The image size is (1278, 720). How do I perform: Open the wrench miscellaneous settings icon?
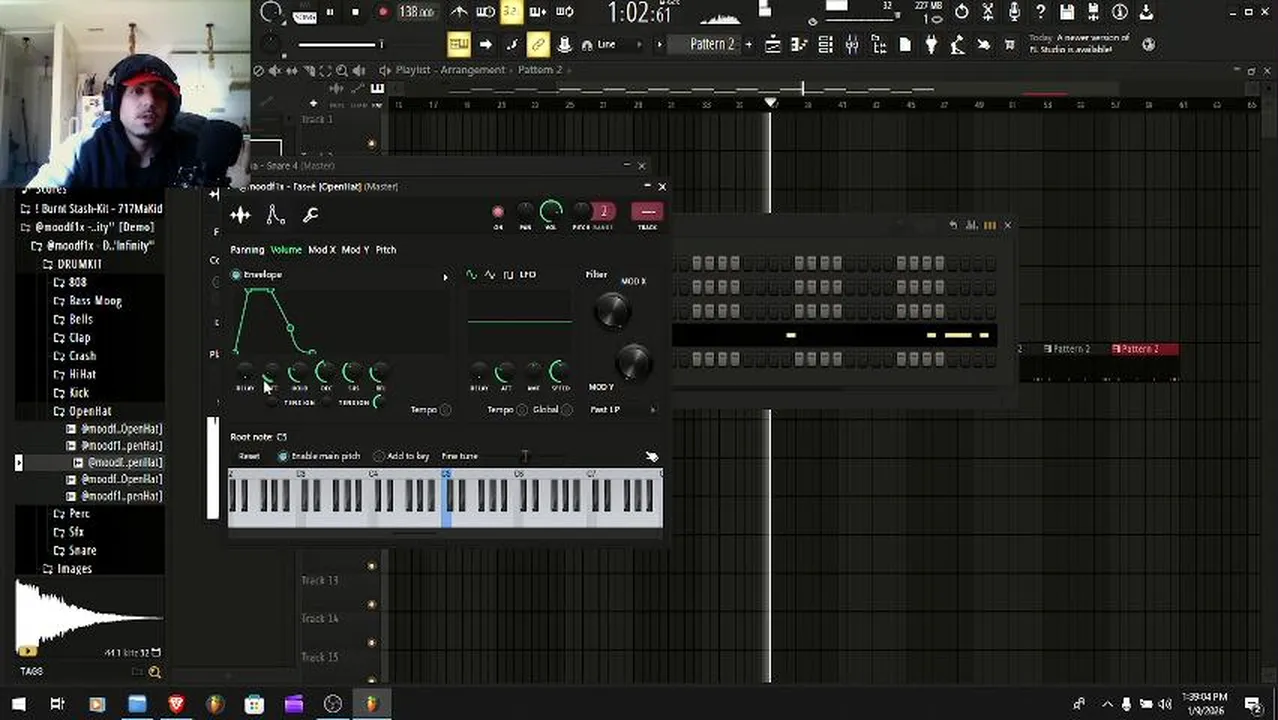click(310, 215)
